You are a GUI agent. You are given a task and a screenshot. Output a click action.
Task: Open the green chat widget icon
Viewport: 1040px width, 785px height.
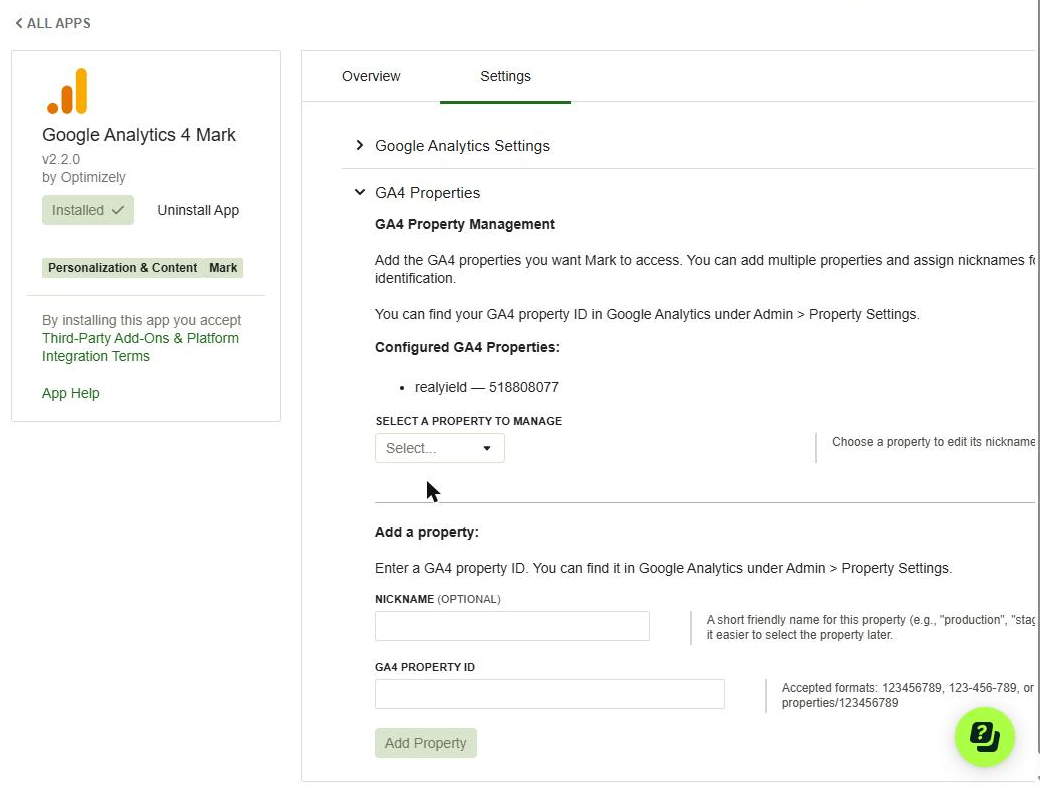coord(984,737)
